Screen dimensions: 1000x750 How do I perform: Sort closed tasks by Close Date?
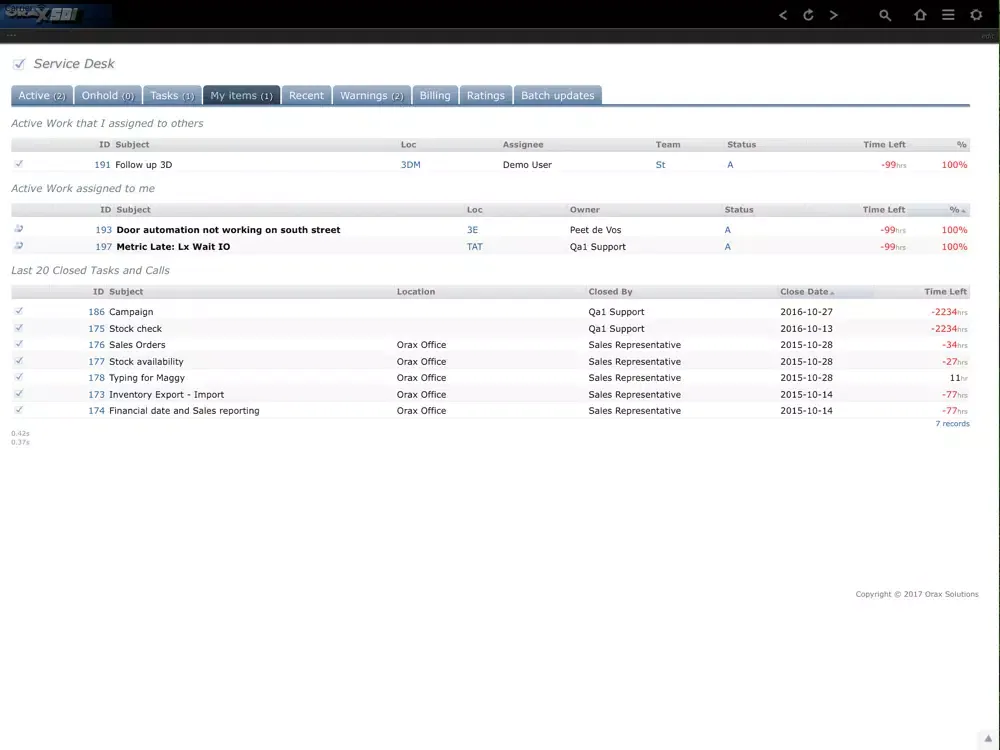[805, 292]
